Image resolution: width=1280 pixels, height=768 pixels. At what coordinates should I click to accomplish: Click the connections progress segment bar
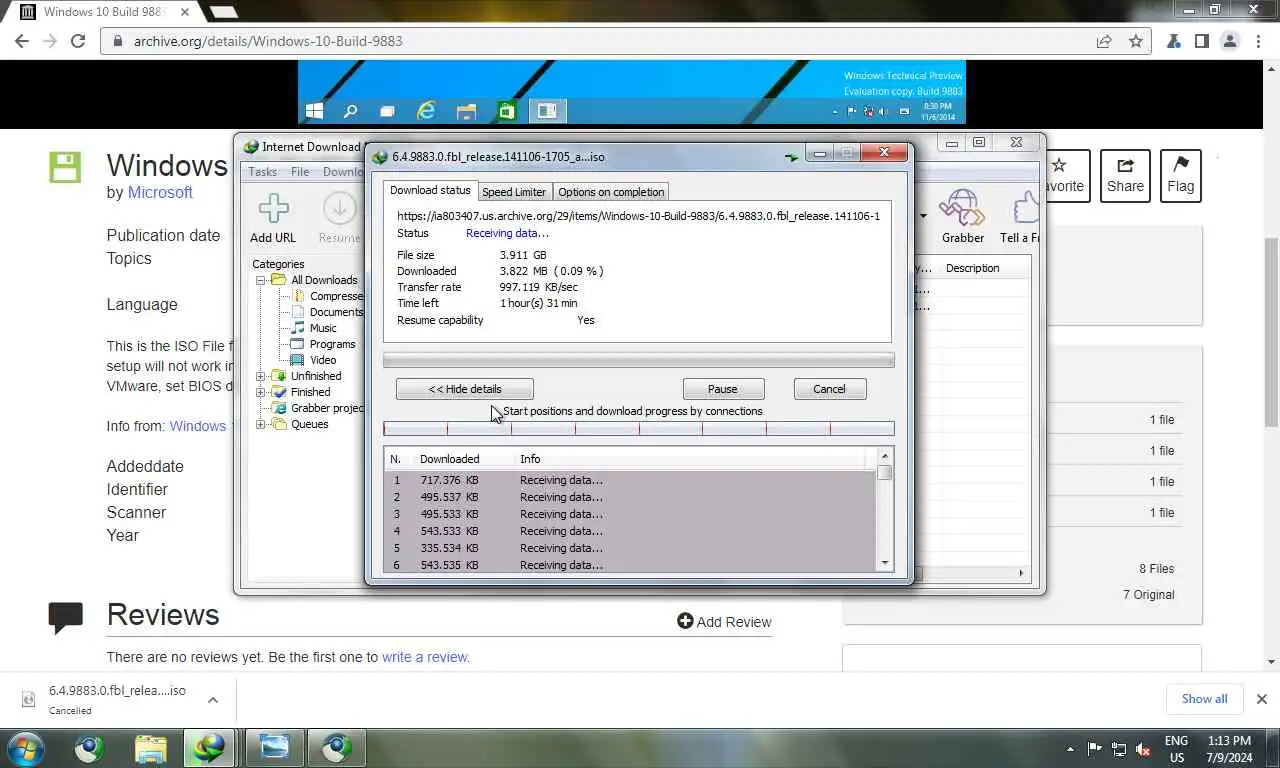[638, 429]
